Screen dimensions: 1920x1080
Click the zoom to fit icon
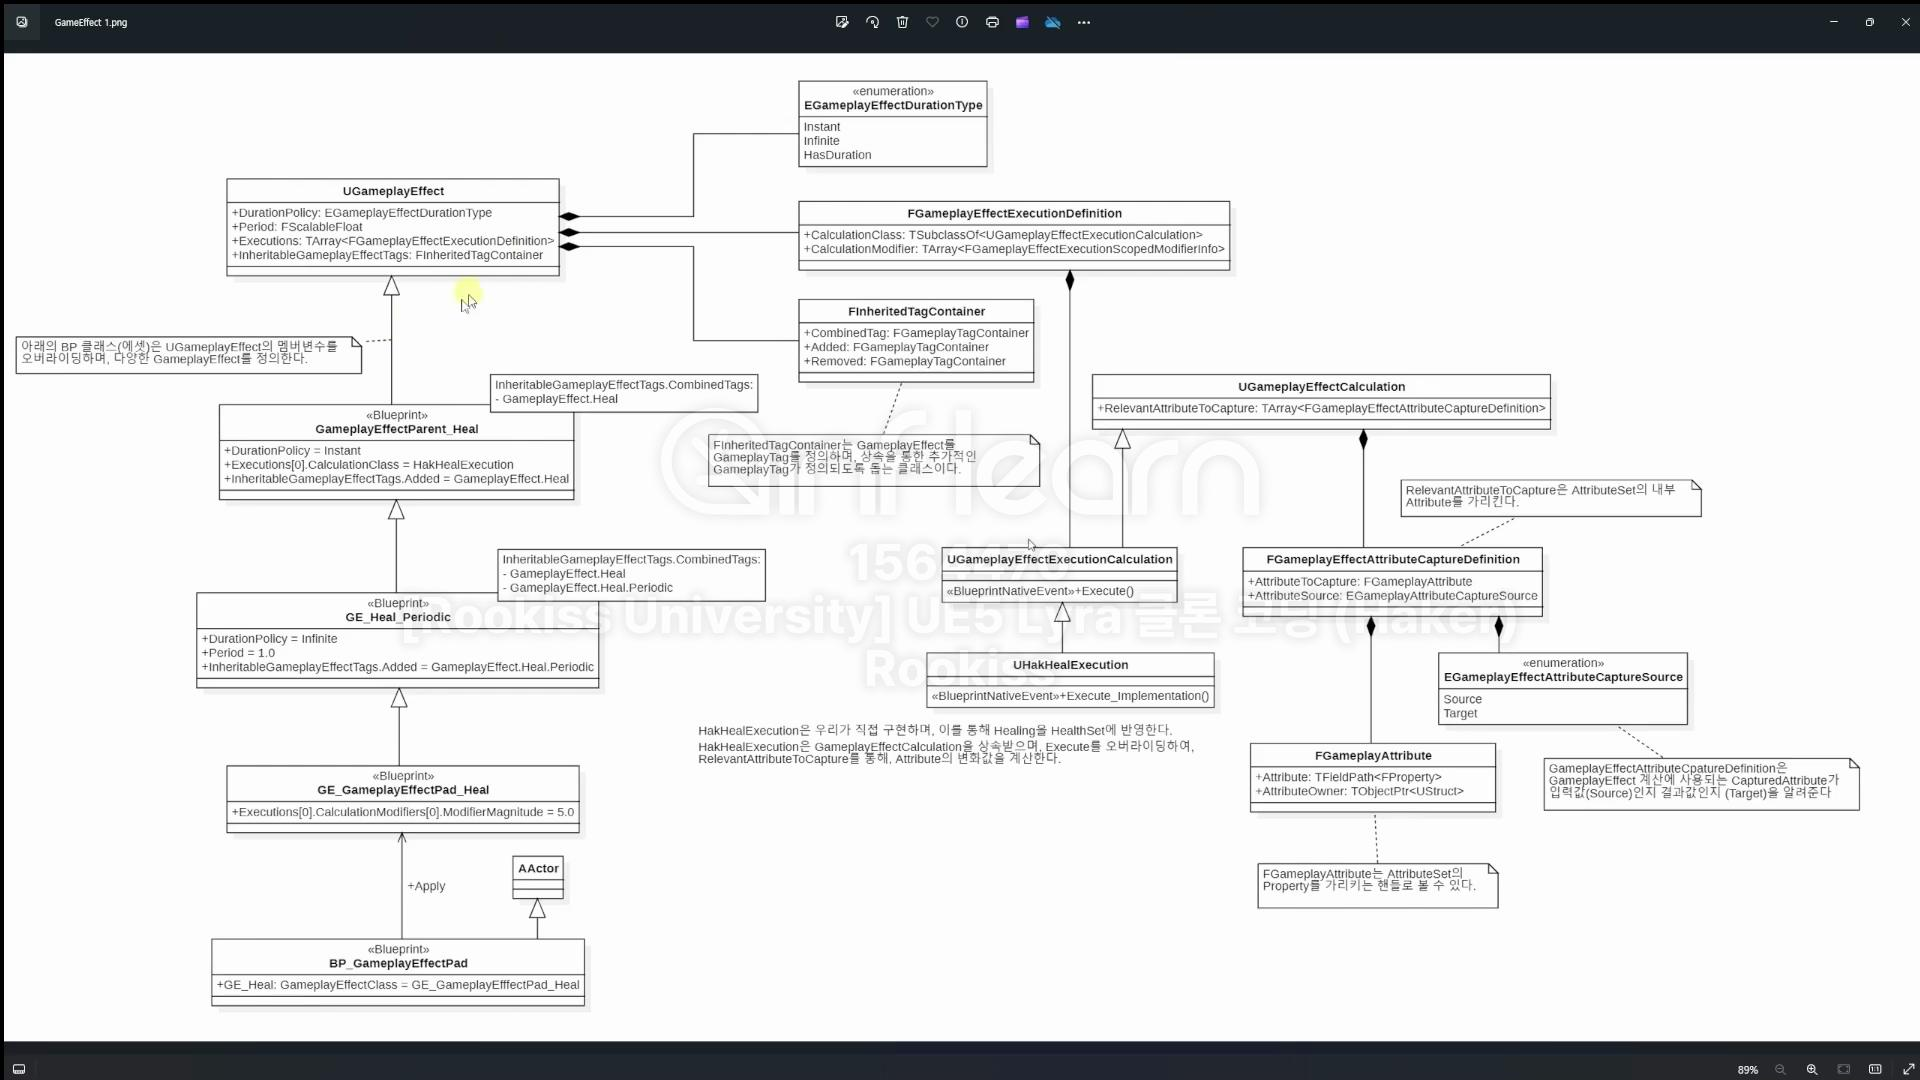pos(1844,1069)
